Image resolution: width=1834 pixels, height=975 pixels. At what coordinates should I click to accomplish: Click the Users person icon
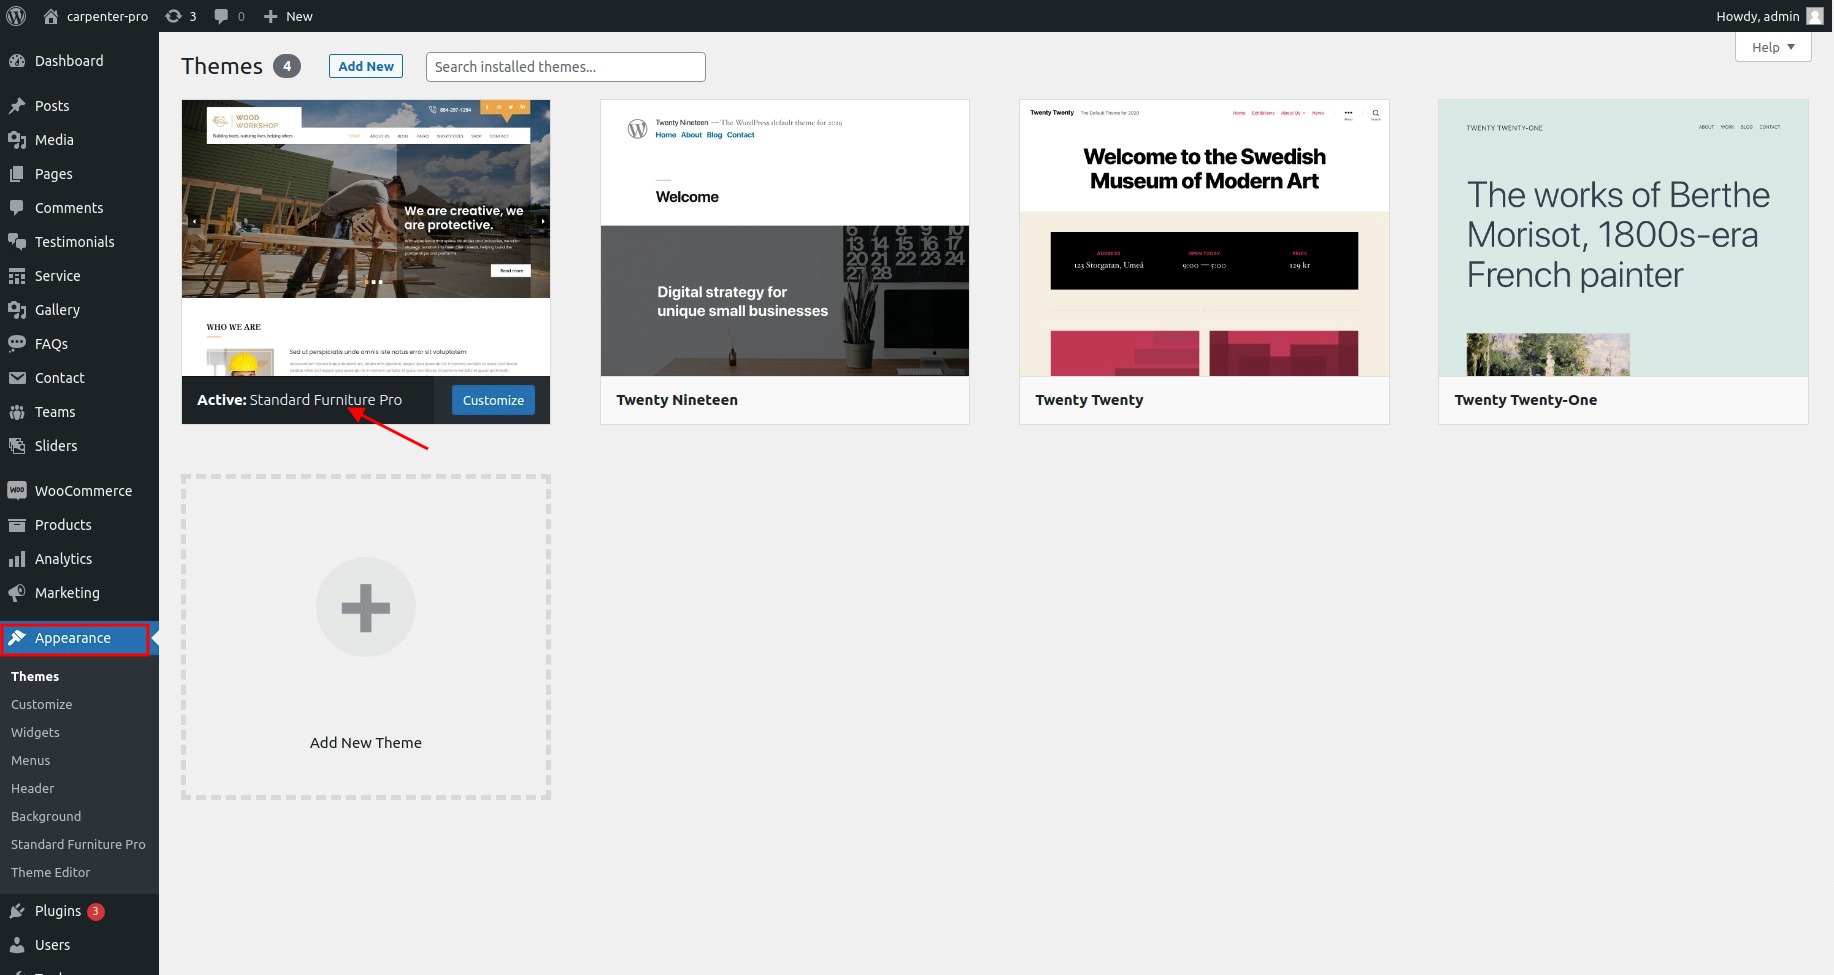[x=17, y=945]
